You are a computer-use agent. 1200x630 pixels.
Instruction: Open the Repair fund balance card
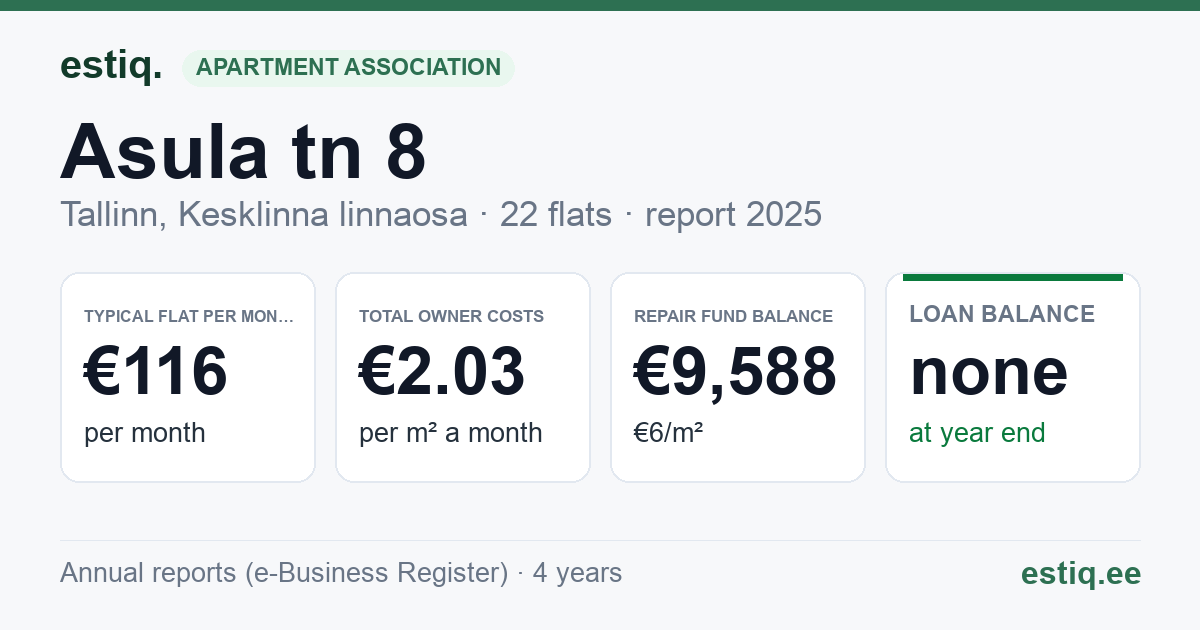pyautogui.click(x=738, y=377)
